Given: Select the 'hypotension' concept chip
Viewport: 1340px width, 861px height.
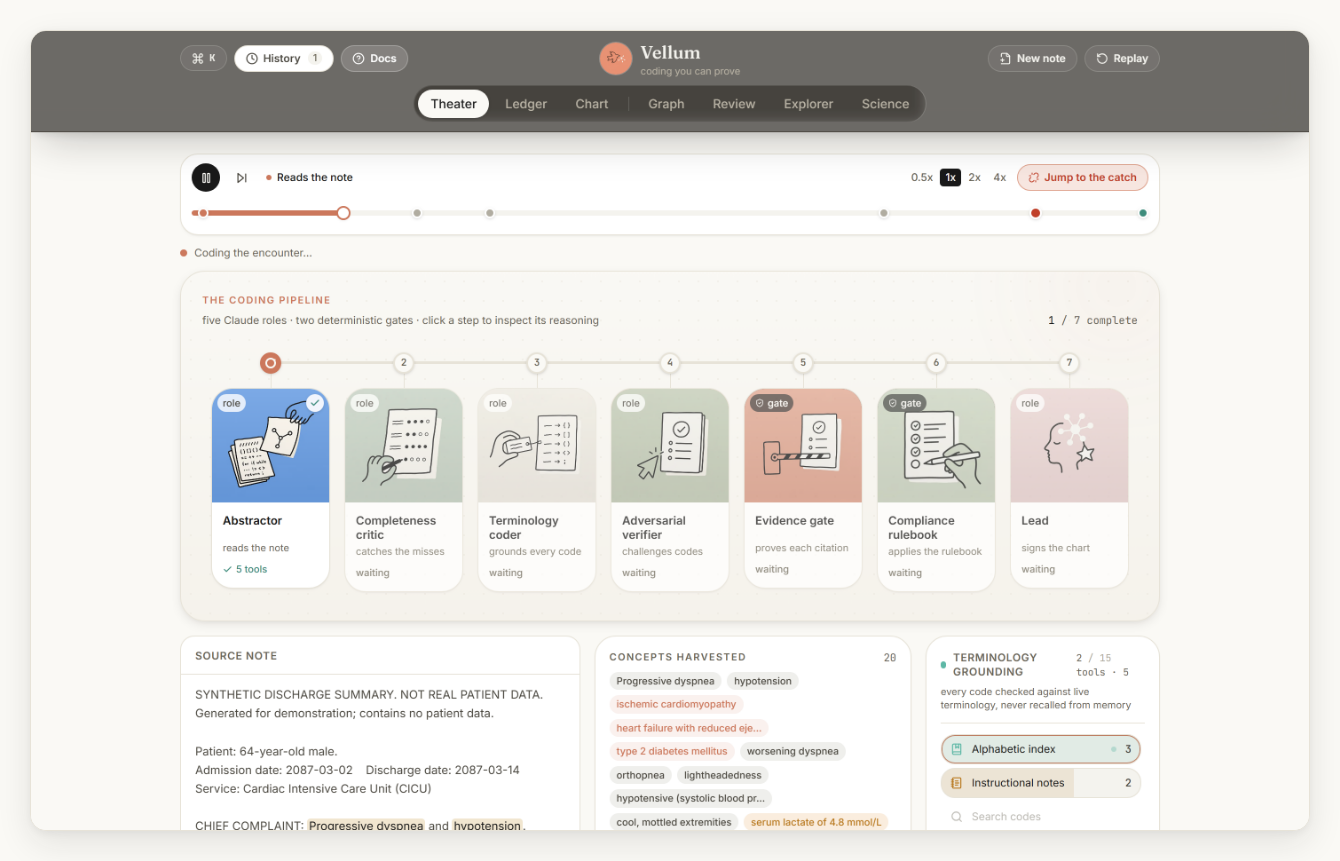Looking at the screenshot, I should pos(763,681).
